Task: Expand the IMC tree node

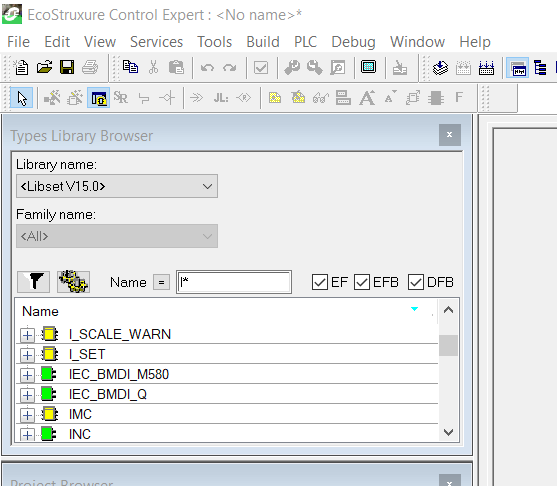Action: [x=27, y=415]
